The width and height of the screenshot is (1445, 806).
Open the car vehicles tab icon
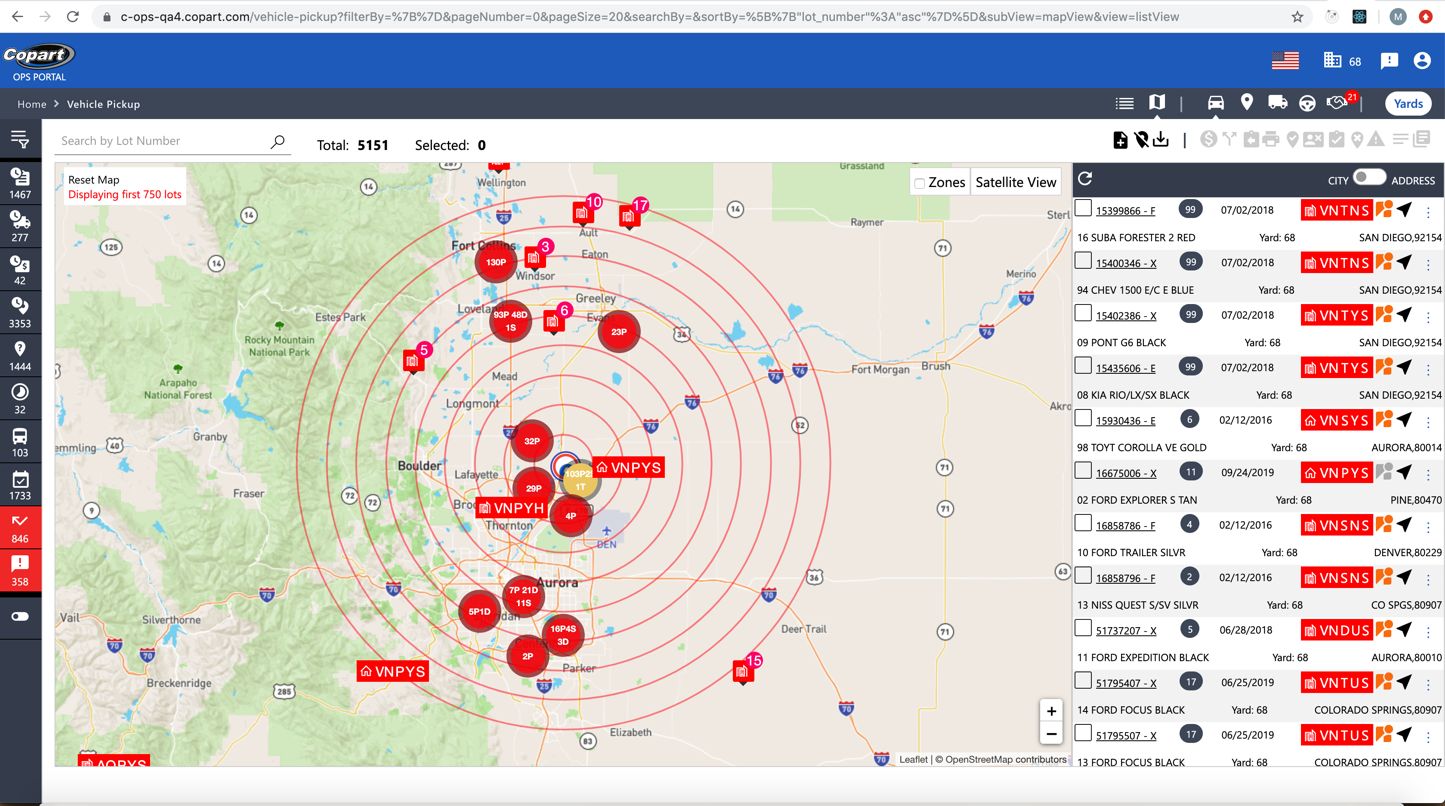(x=1216, y=102)
